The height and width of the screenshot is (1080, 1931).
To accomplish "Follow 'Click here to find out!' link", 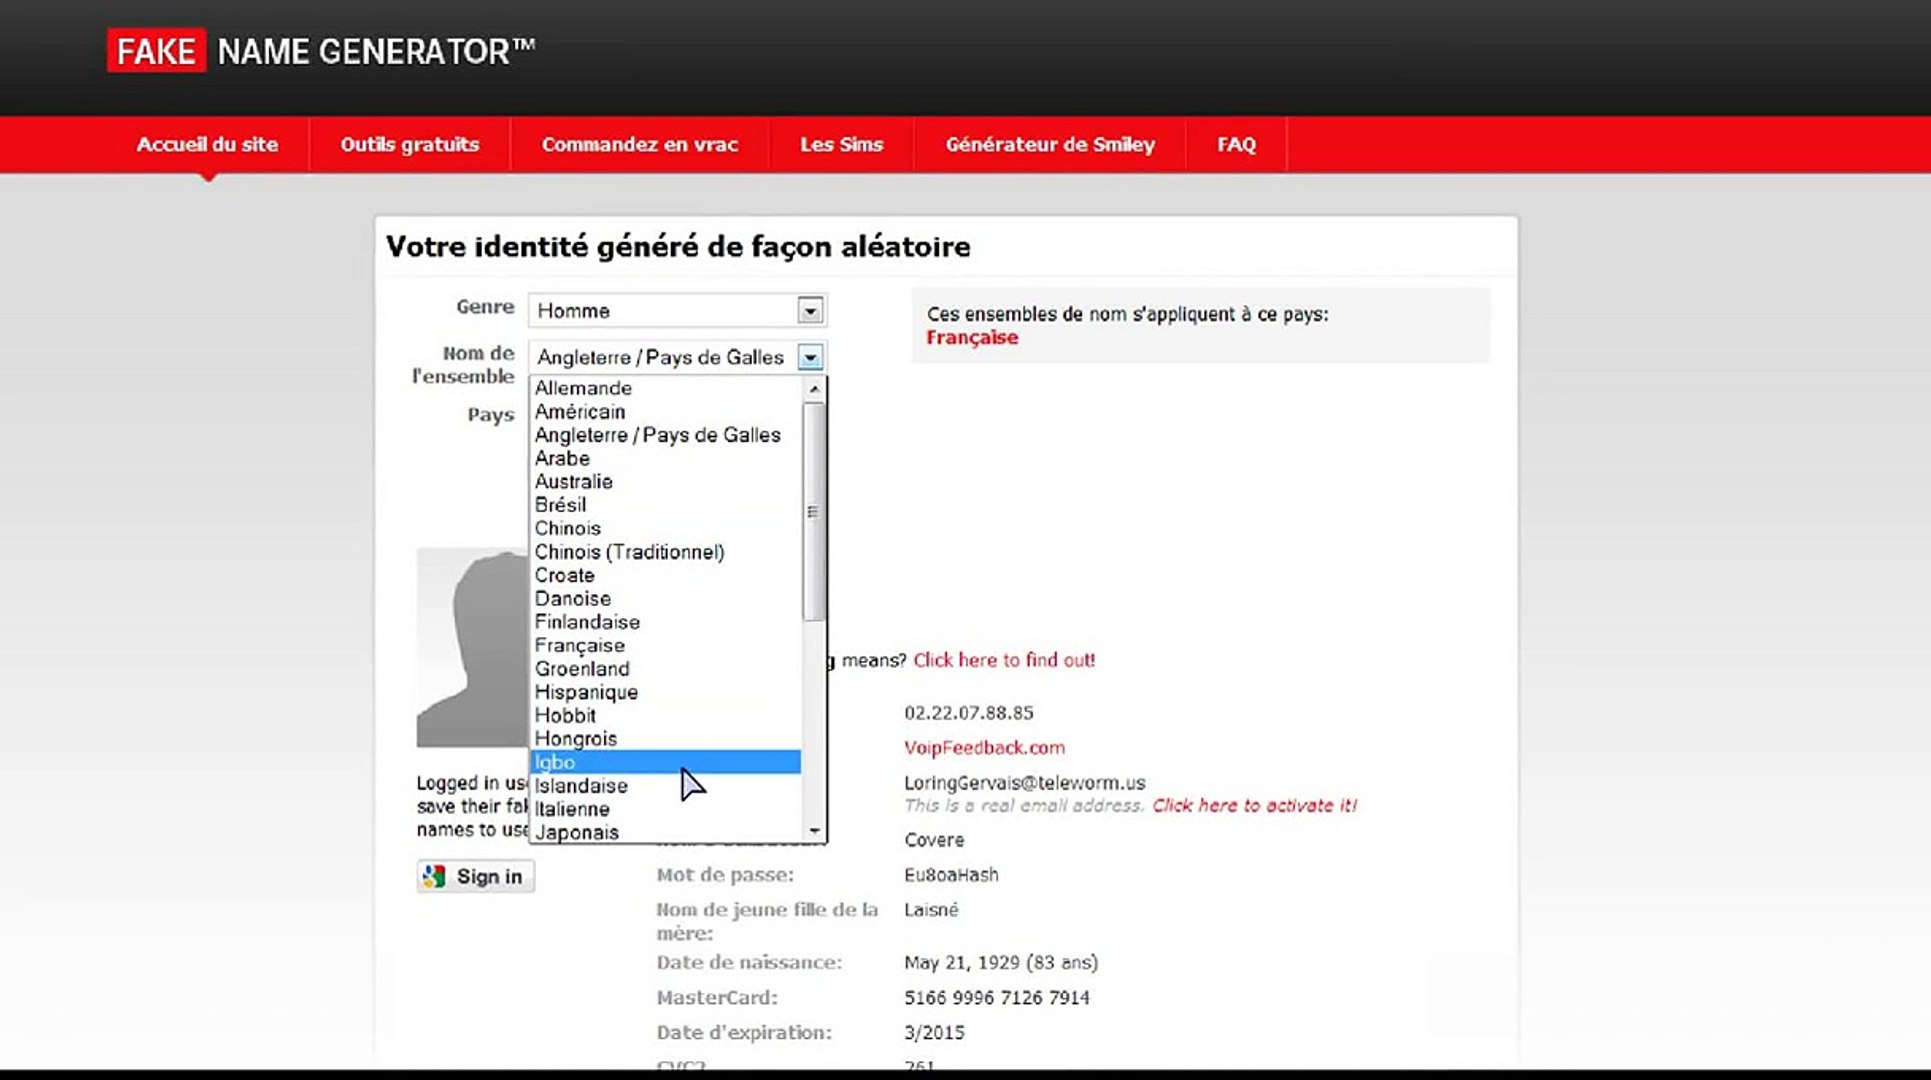I will 1003,660.
